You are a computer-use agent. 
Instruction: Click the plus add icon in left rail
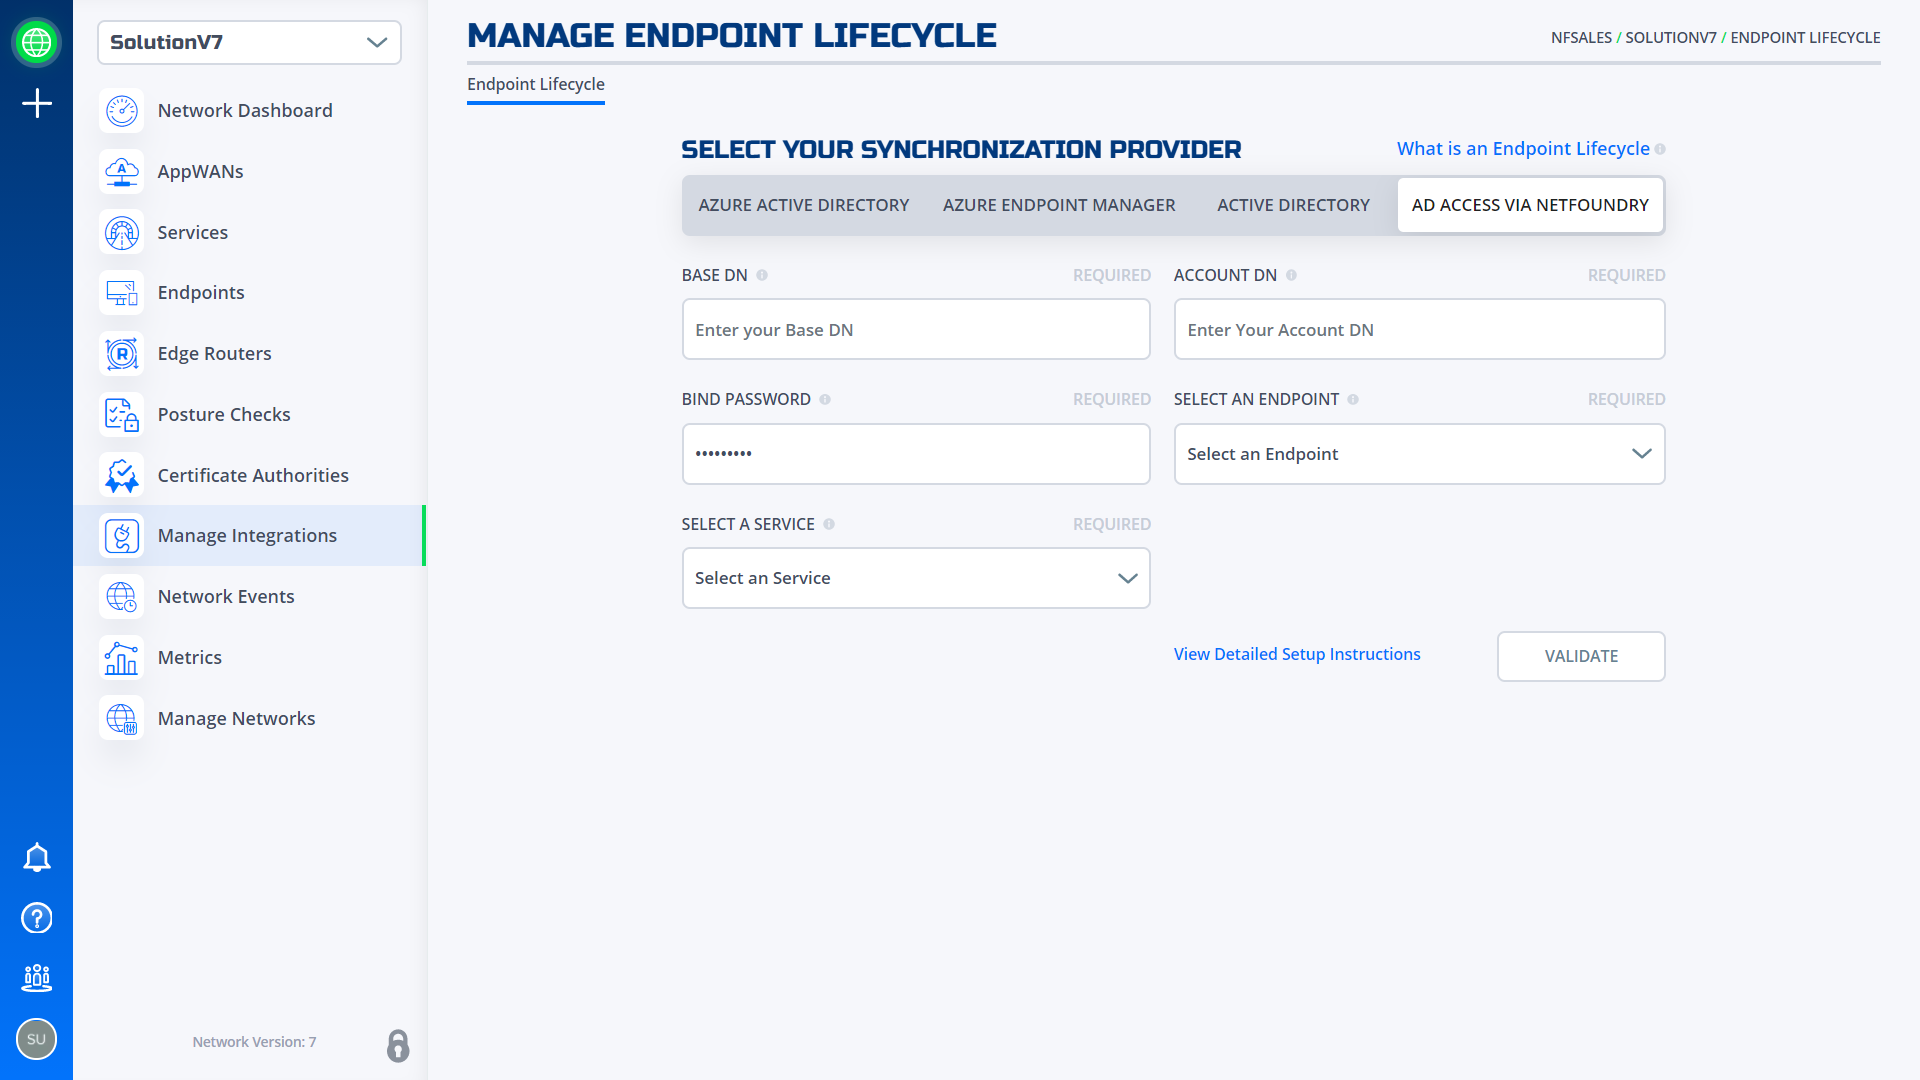tap(37, 103)
